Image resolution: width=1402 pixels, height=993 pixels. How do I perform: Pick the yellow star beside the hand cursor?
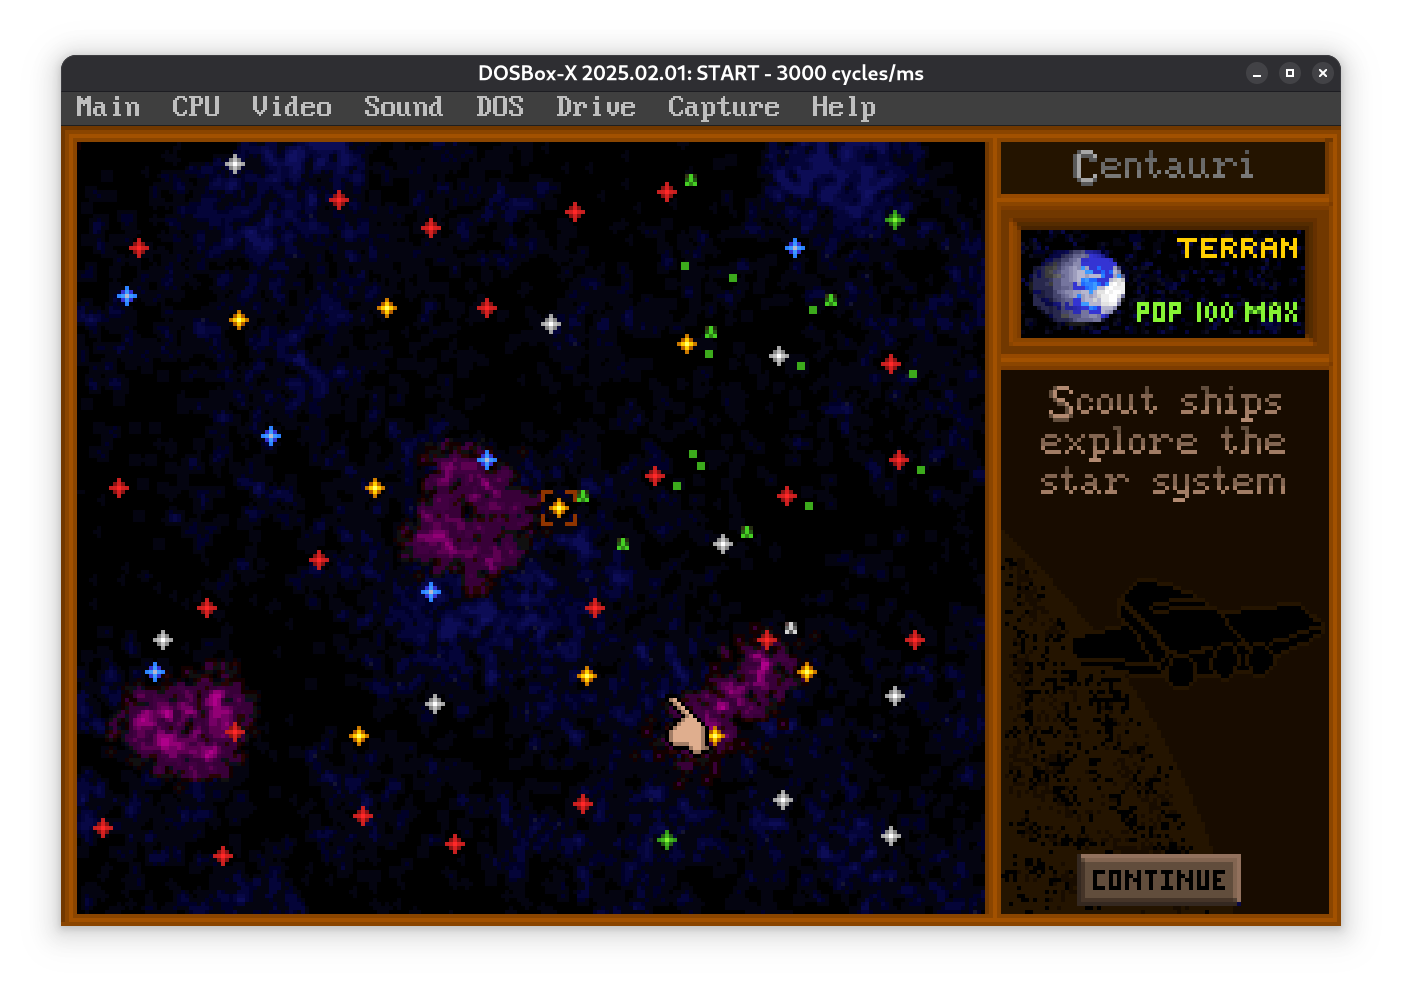pos(716,736)
